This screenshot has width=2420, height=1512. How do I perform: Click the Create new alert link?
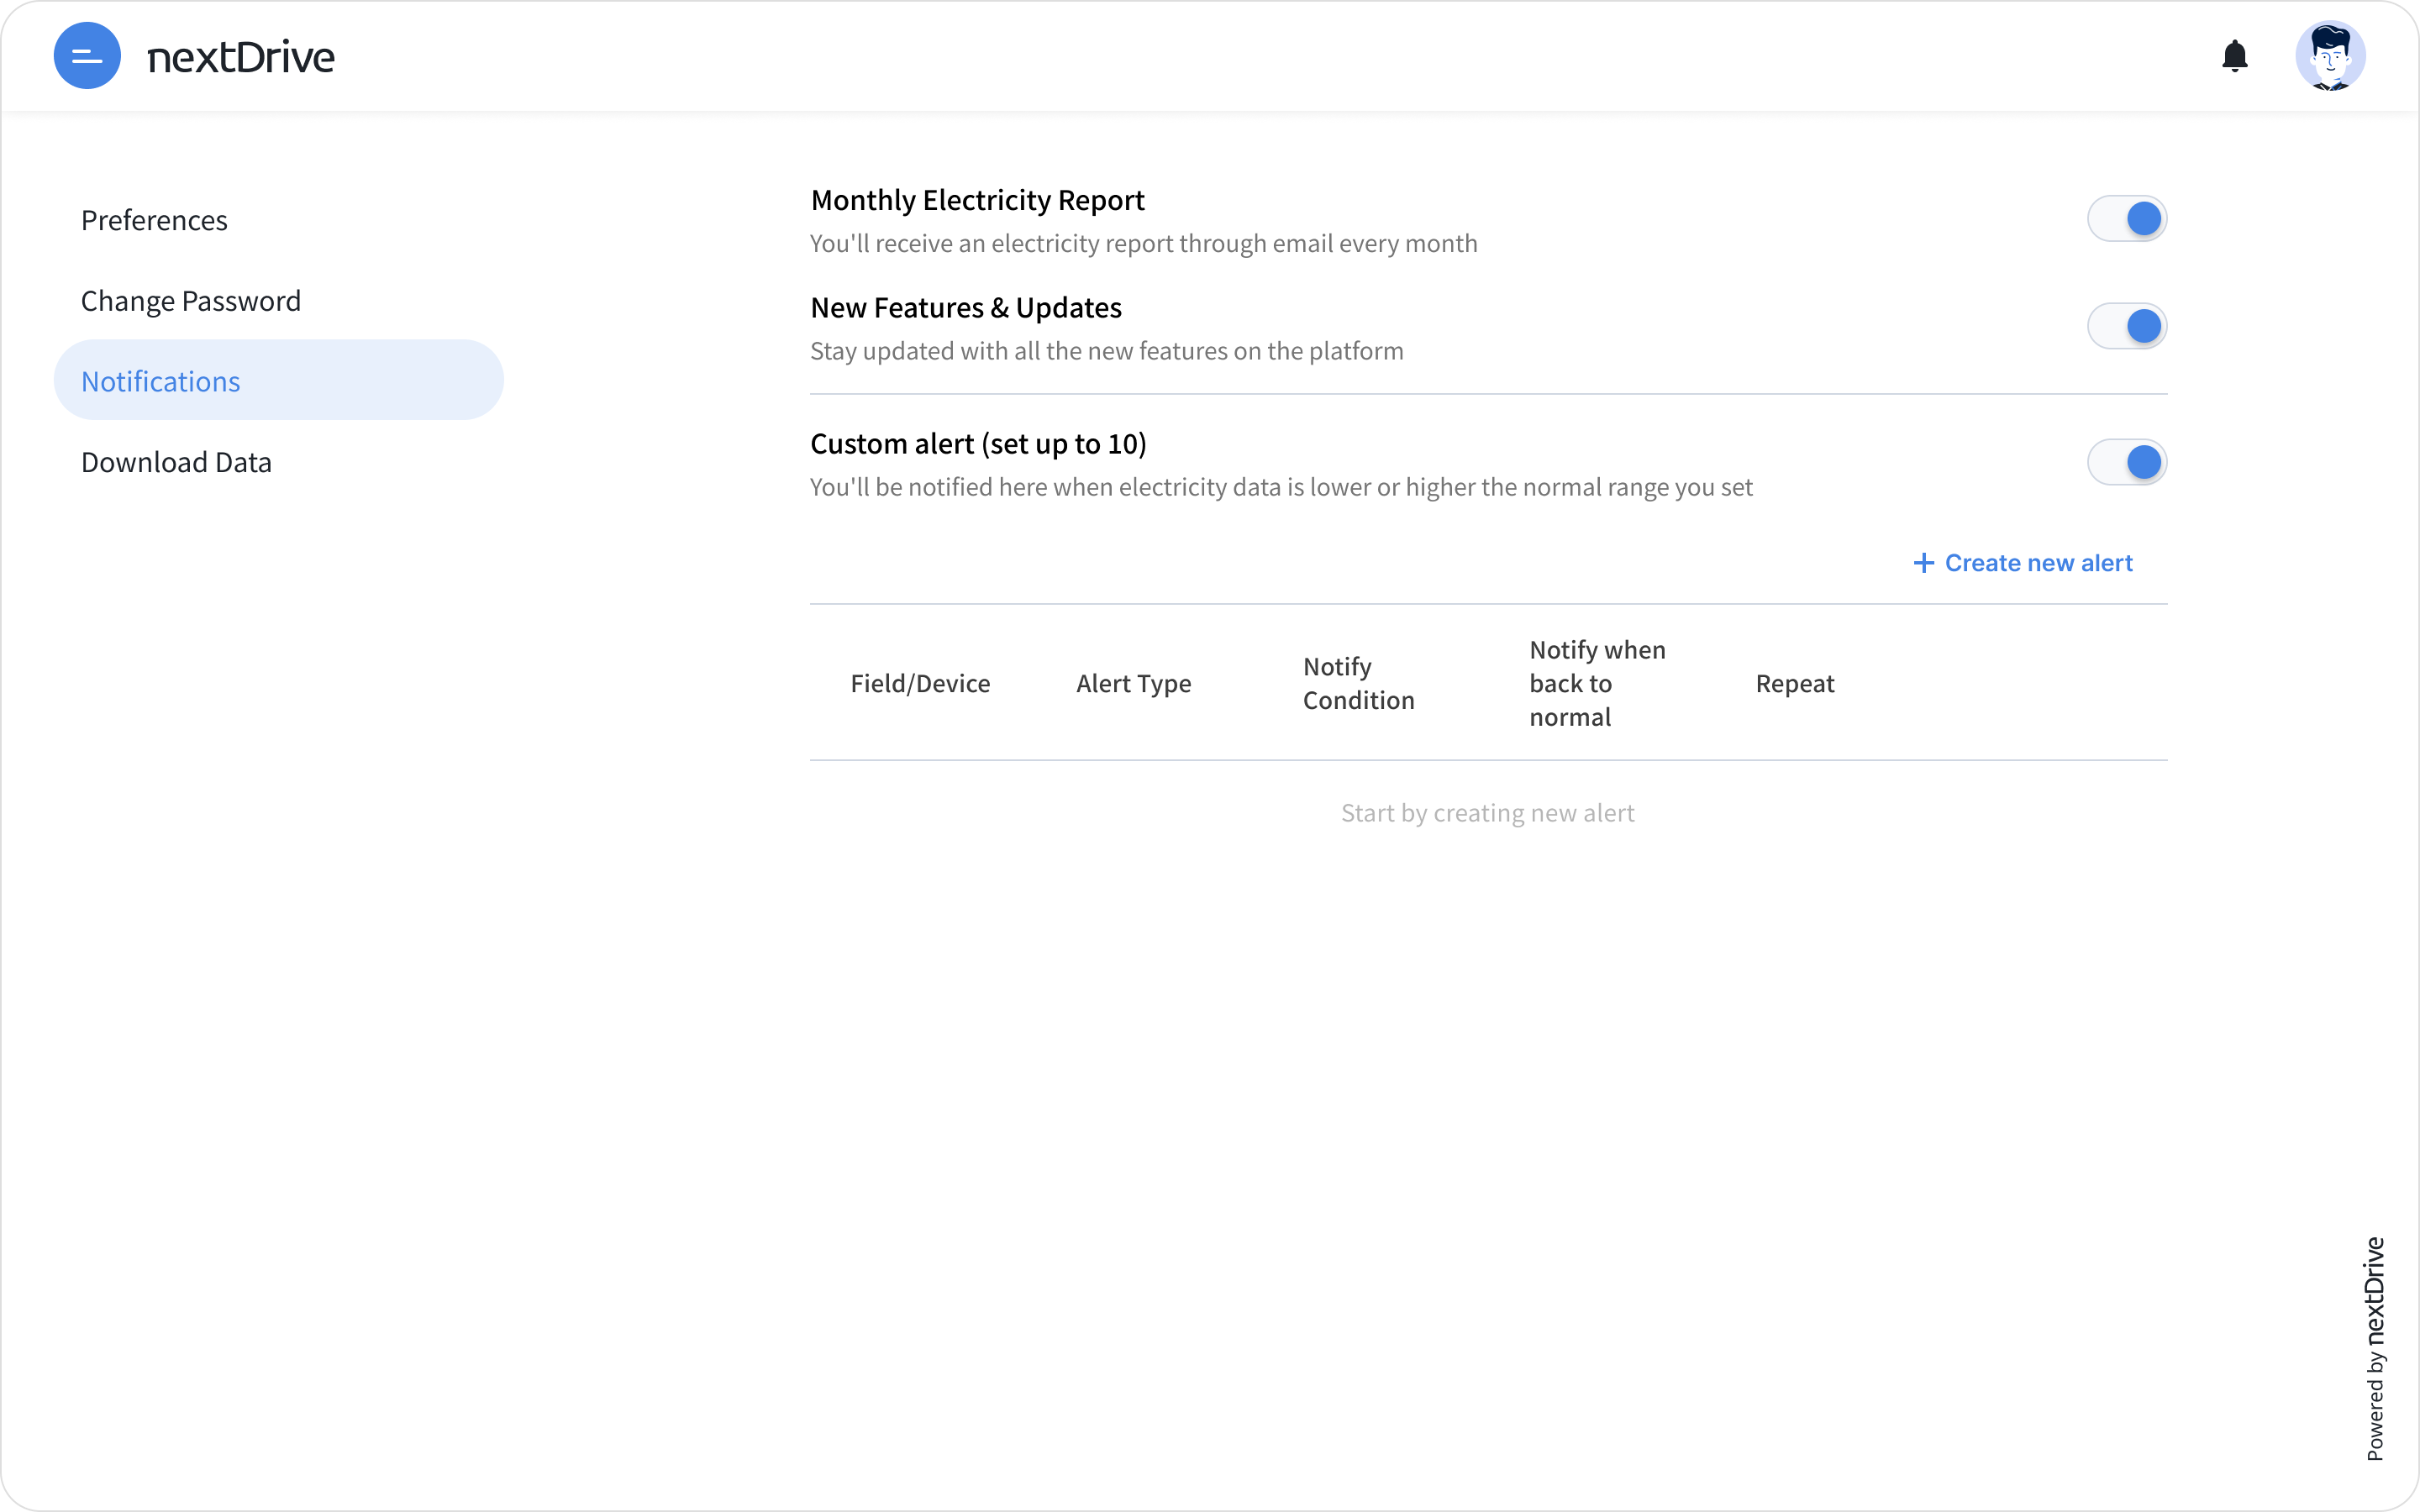(2023, 563)
